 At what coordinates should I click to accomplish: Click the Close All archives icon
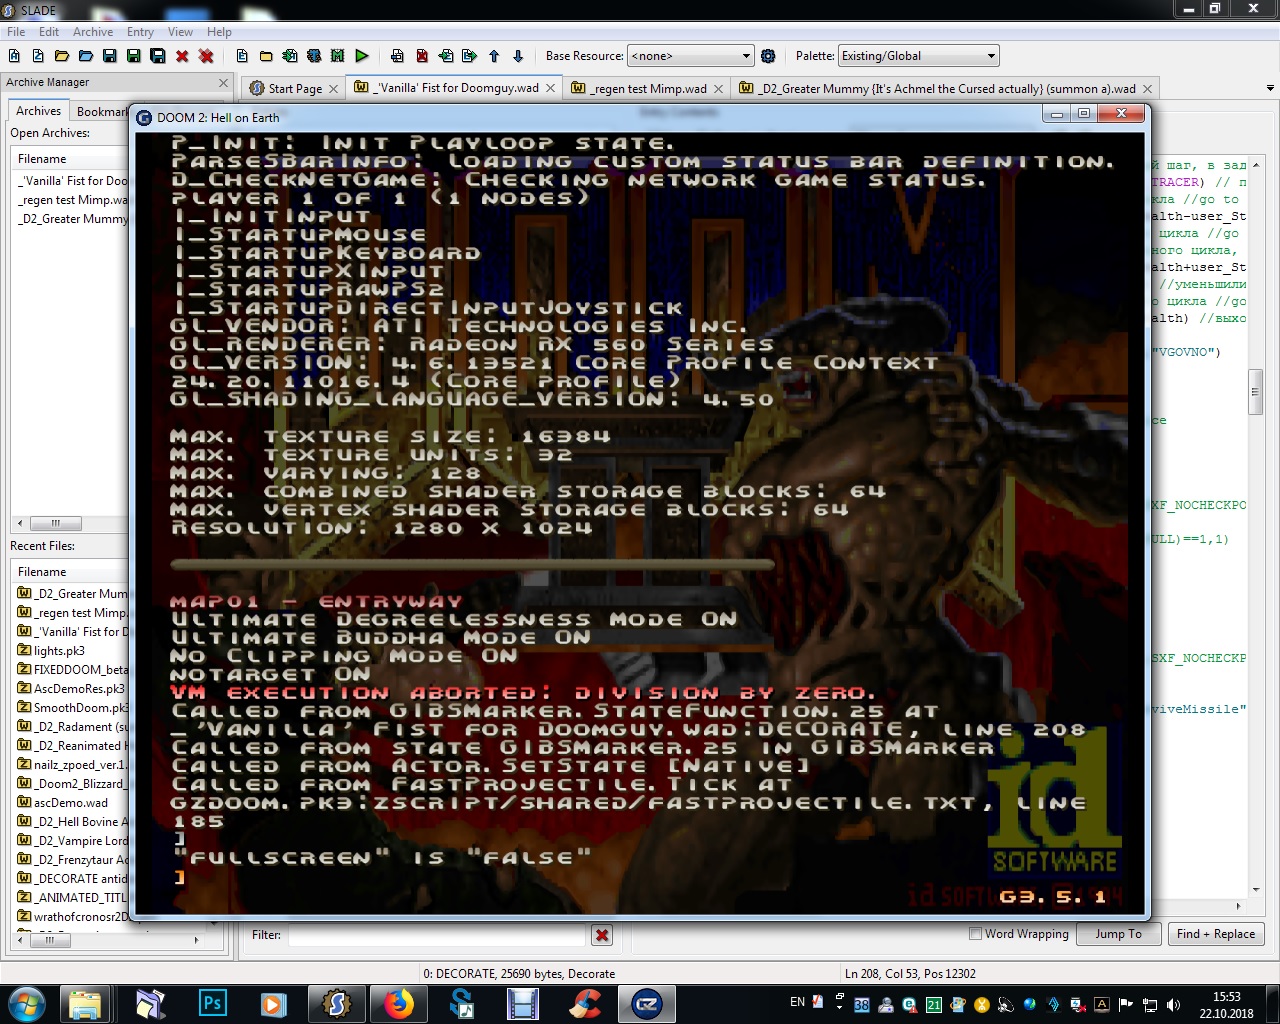coord(206,56)
